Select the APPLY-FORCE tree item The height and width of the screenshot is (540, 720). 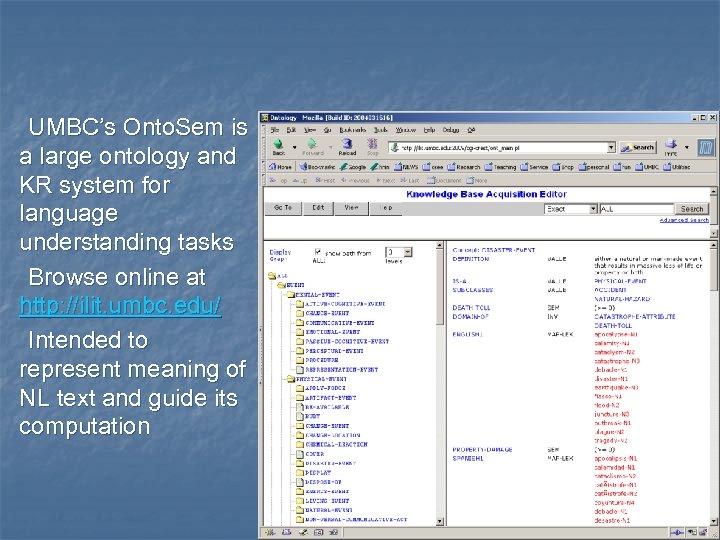click(325, 388)
